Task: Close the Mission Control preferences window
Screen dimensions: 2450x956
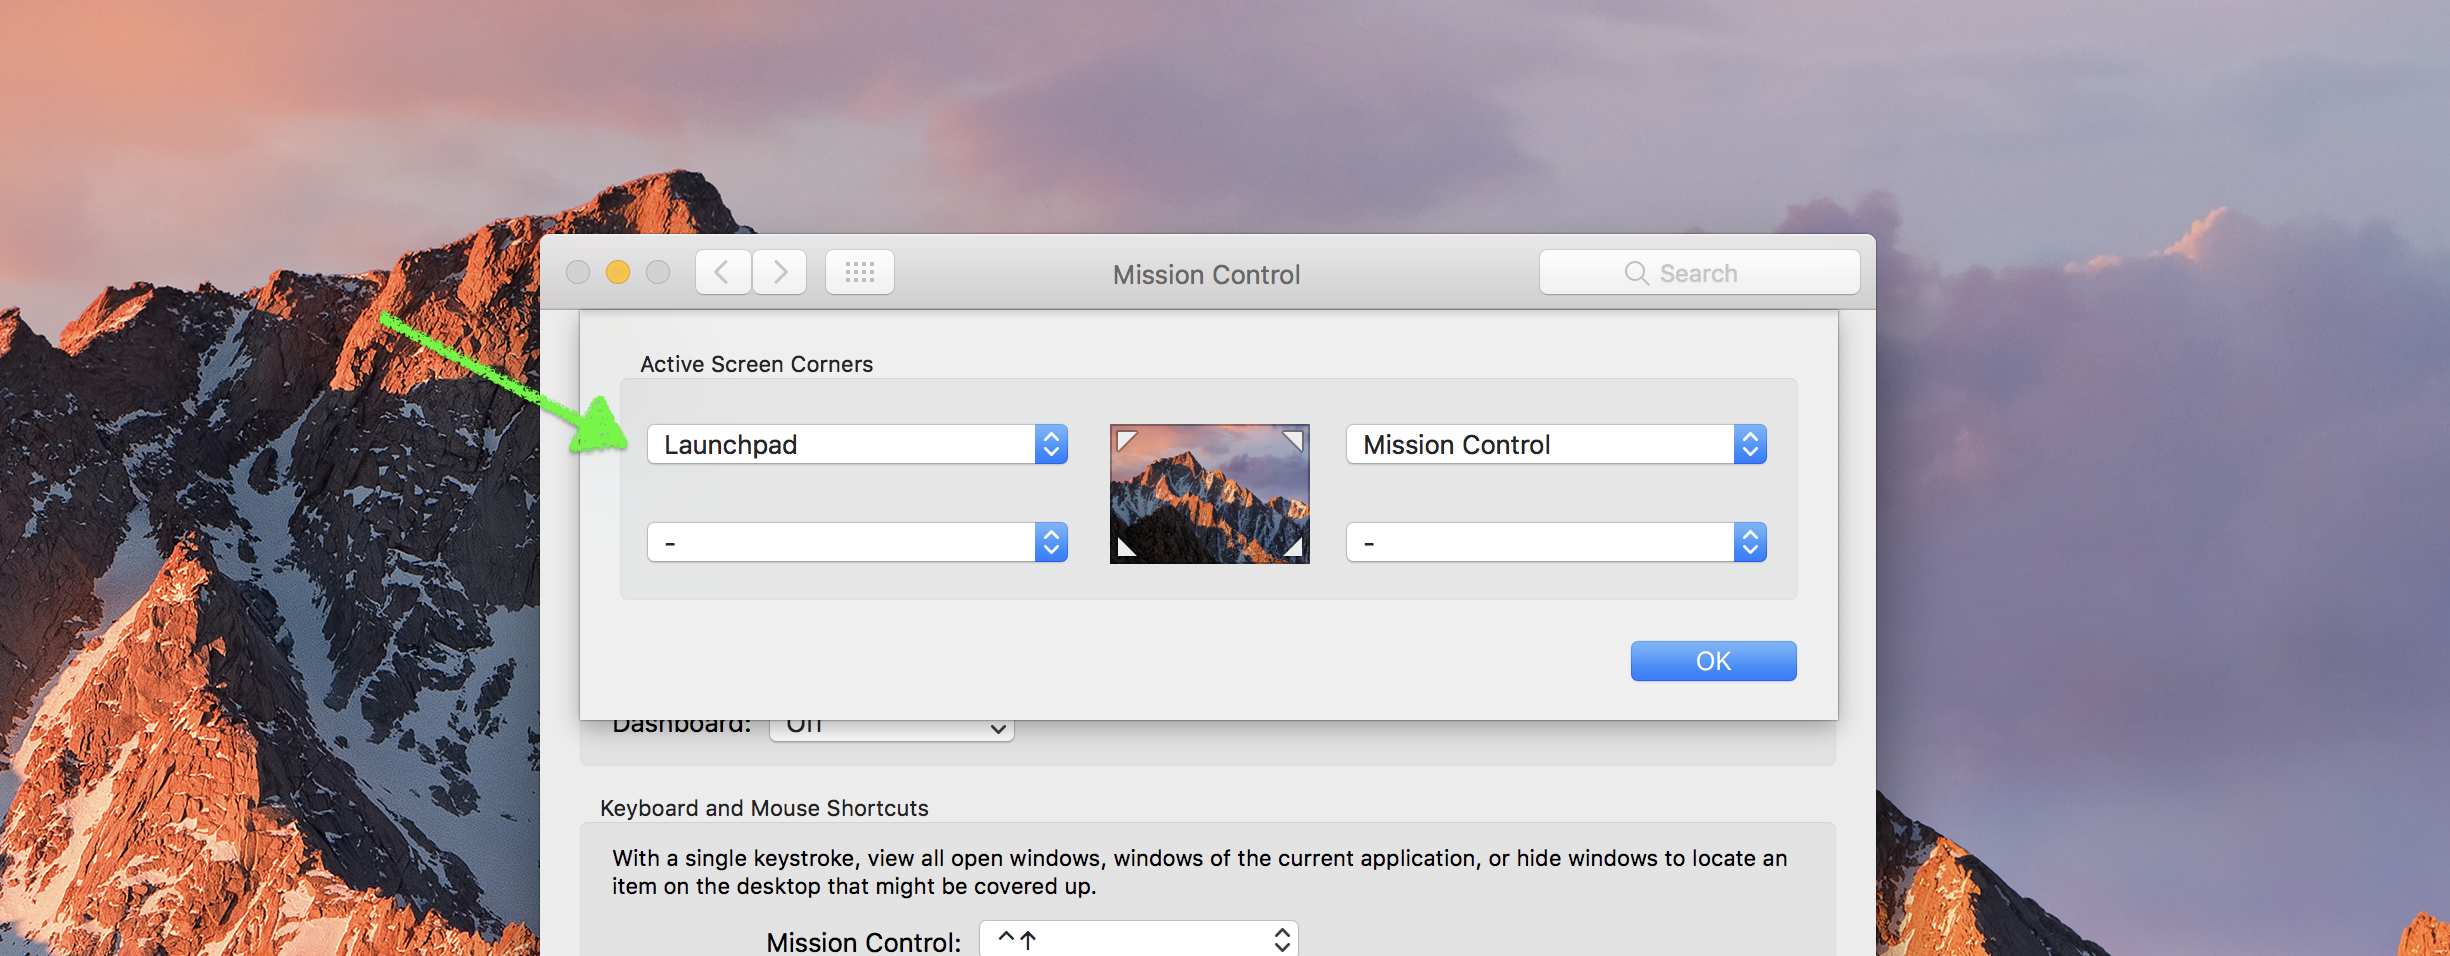Action: (578, 272)
